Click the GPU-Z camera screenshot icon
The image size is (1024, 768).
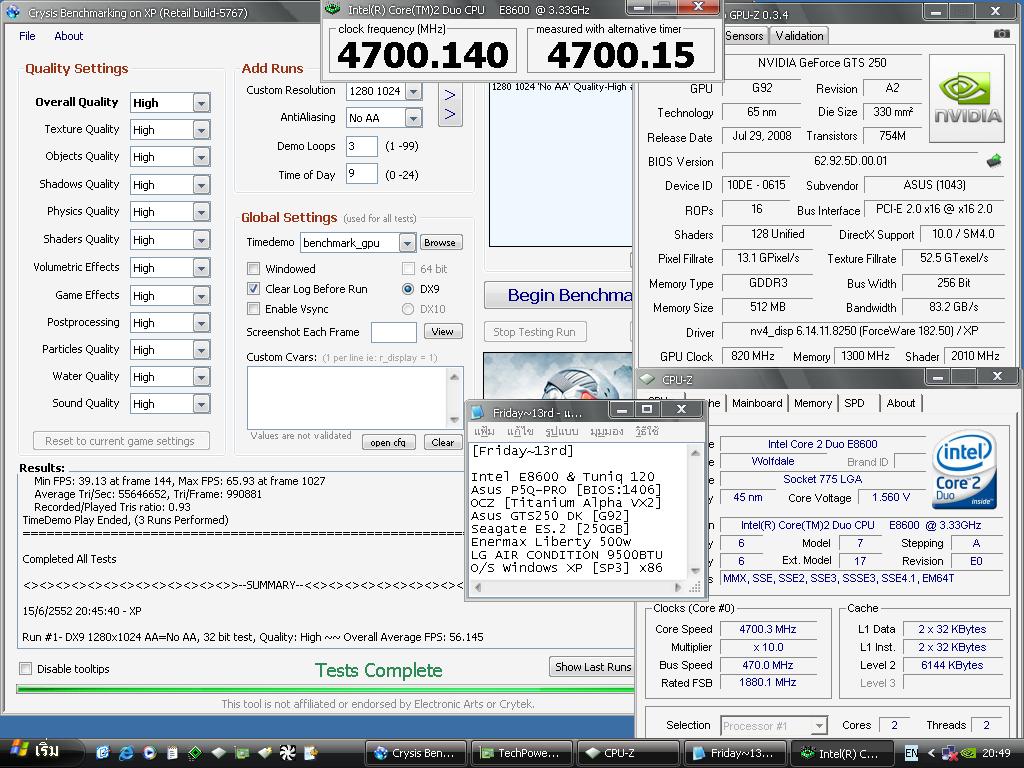click(x=1001, y=33)
